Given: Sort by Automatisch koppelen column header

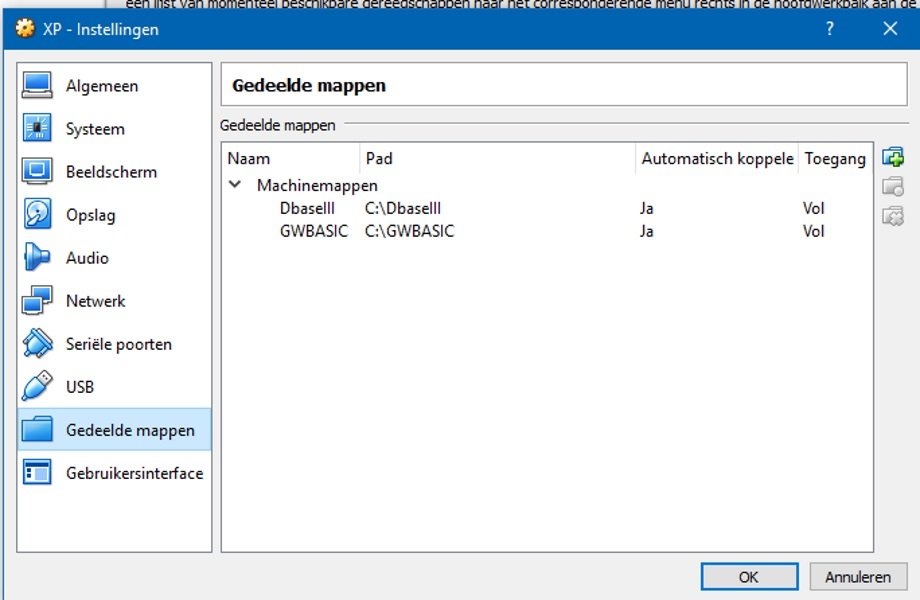Looking at the screenshot, I should tap(717, 158).
